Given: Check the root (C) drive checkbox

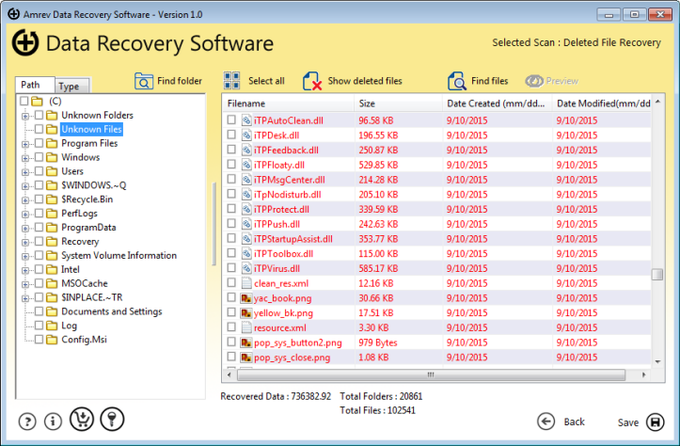Looking at the screenshot, I should pyautogui.click(x=24, y=101).
